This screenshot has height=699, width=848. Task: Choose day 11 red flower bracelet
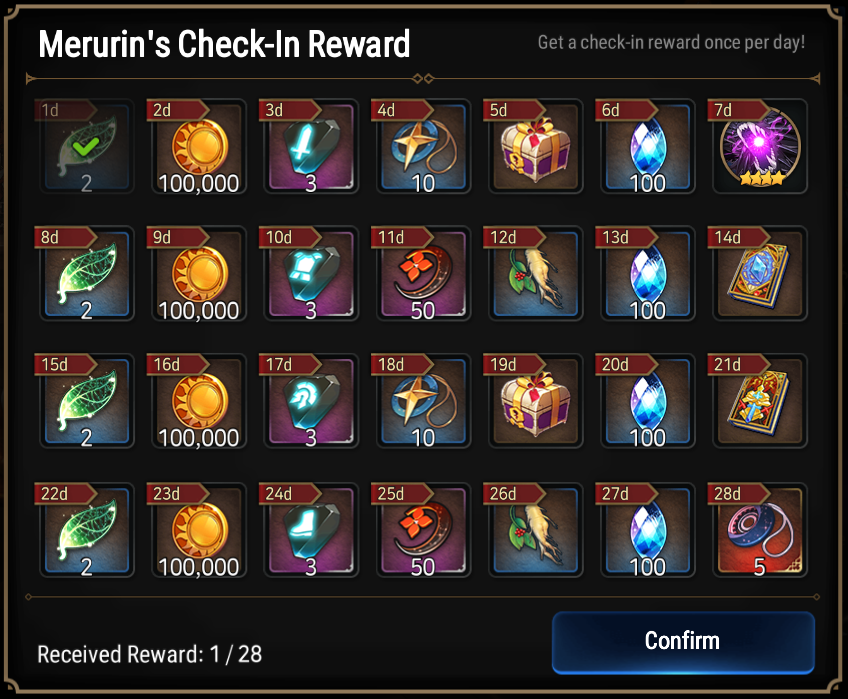pos(423,273)
